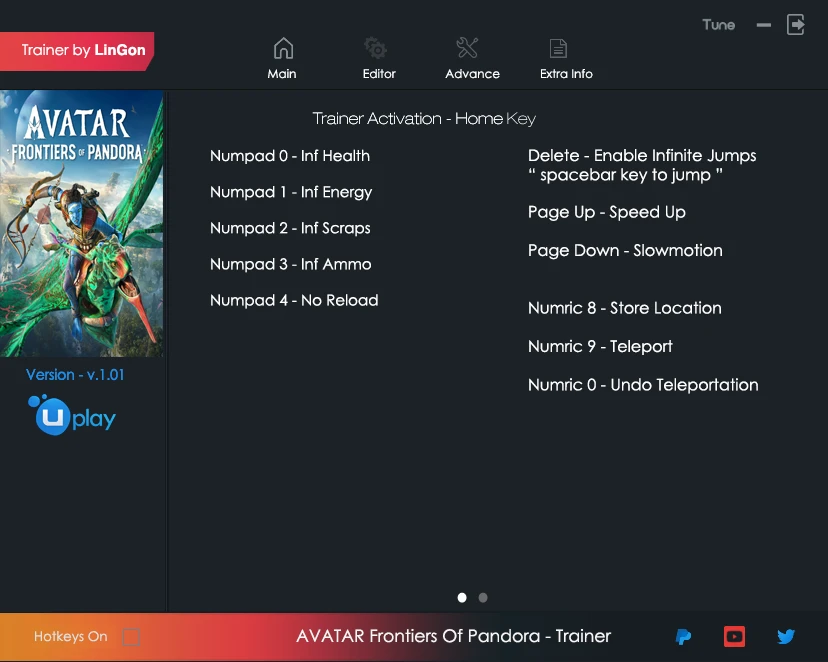Open the Tune menu

718,24
